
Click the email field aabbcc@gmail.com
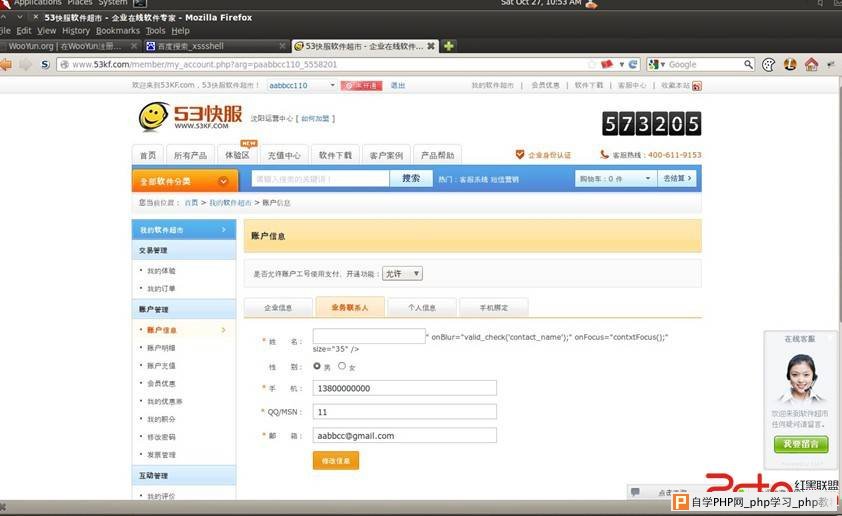tap(405, 435)
